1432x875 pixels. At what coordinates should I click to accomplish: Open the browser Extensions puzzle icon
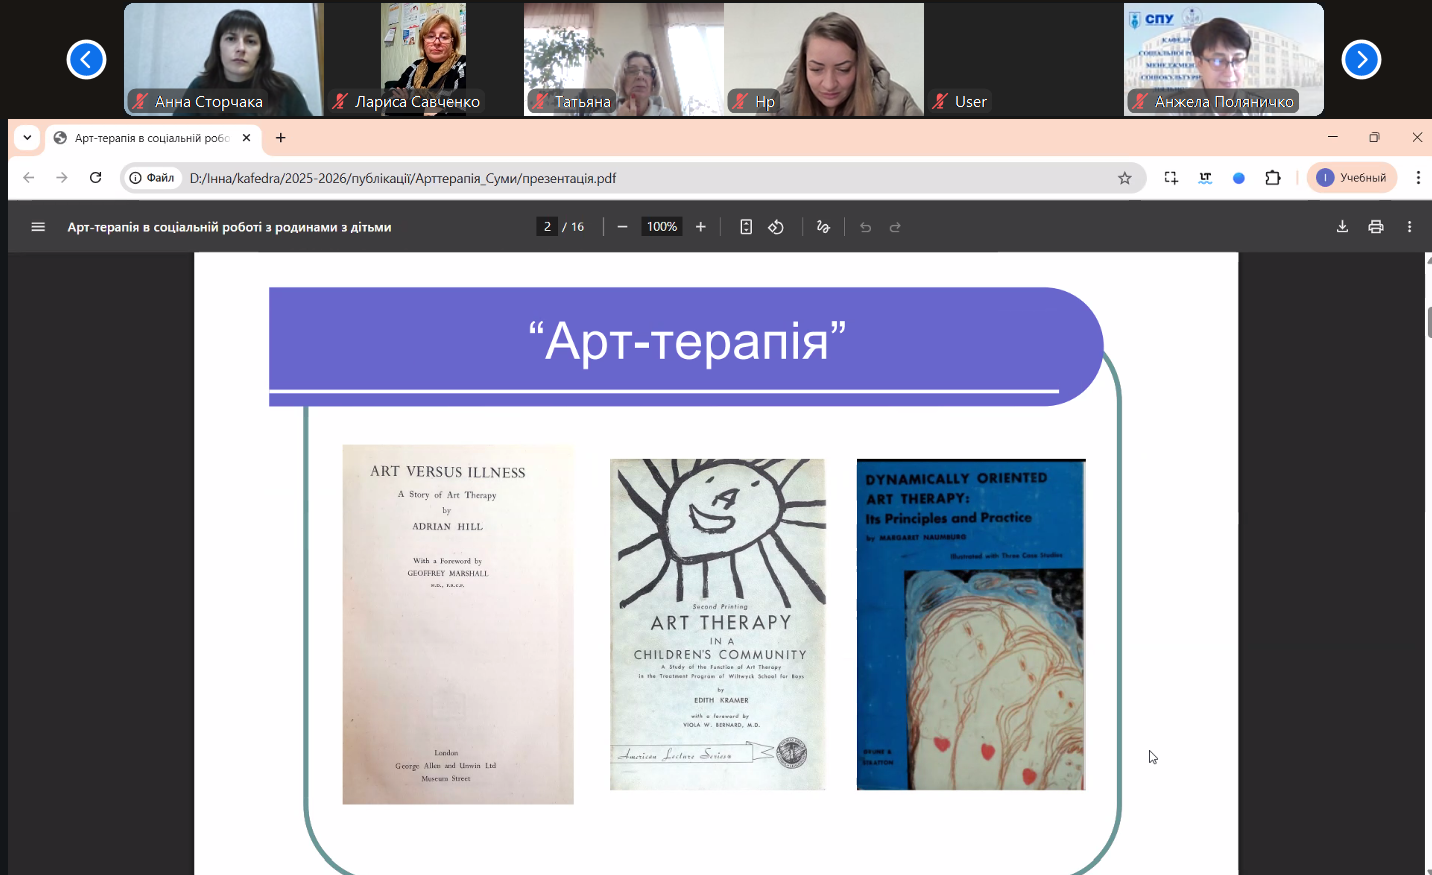click(x=1273, y=178)
